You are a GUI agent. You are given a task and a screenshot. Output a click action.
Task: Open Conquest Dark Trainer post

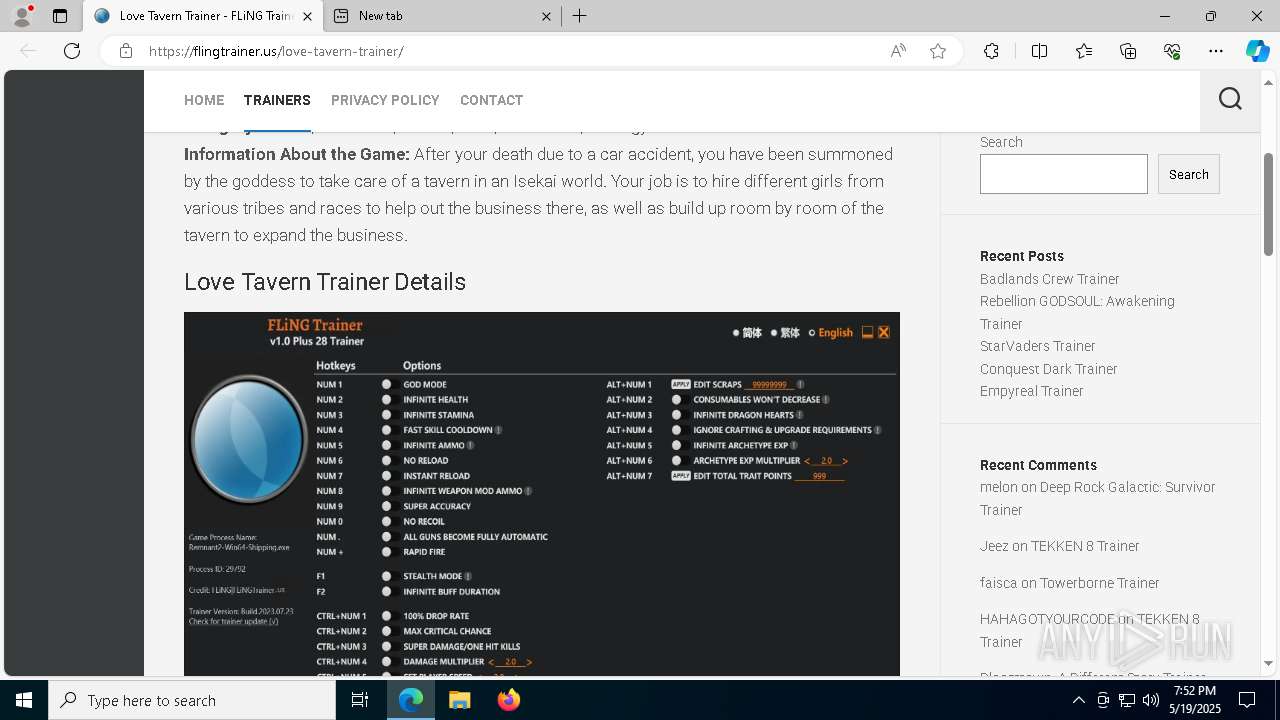(1048, 369)
